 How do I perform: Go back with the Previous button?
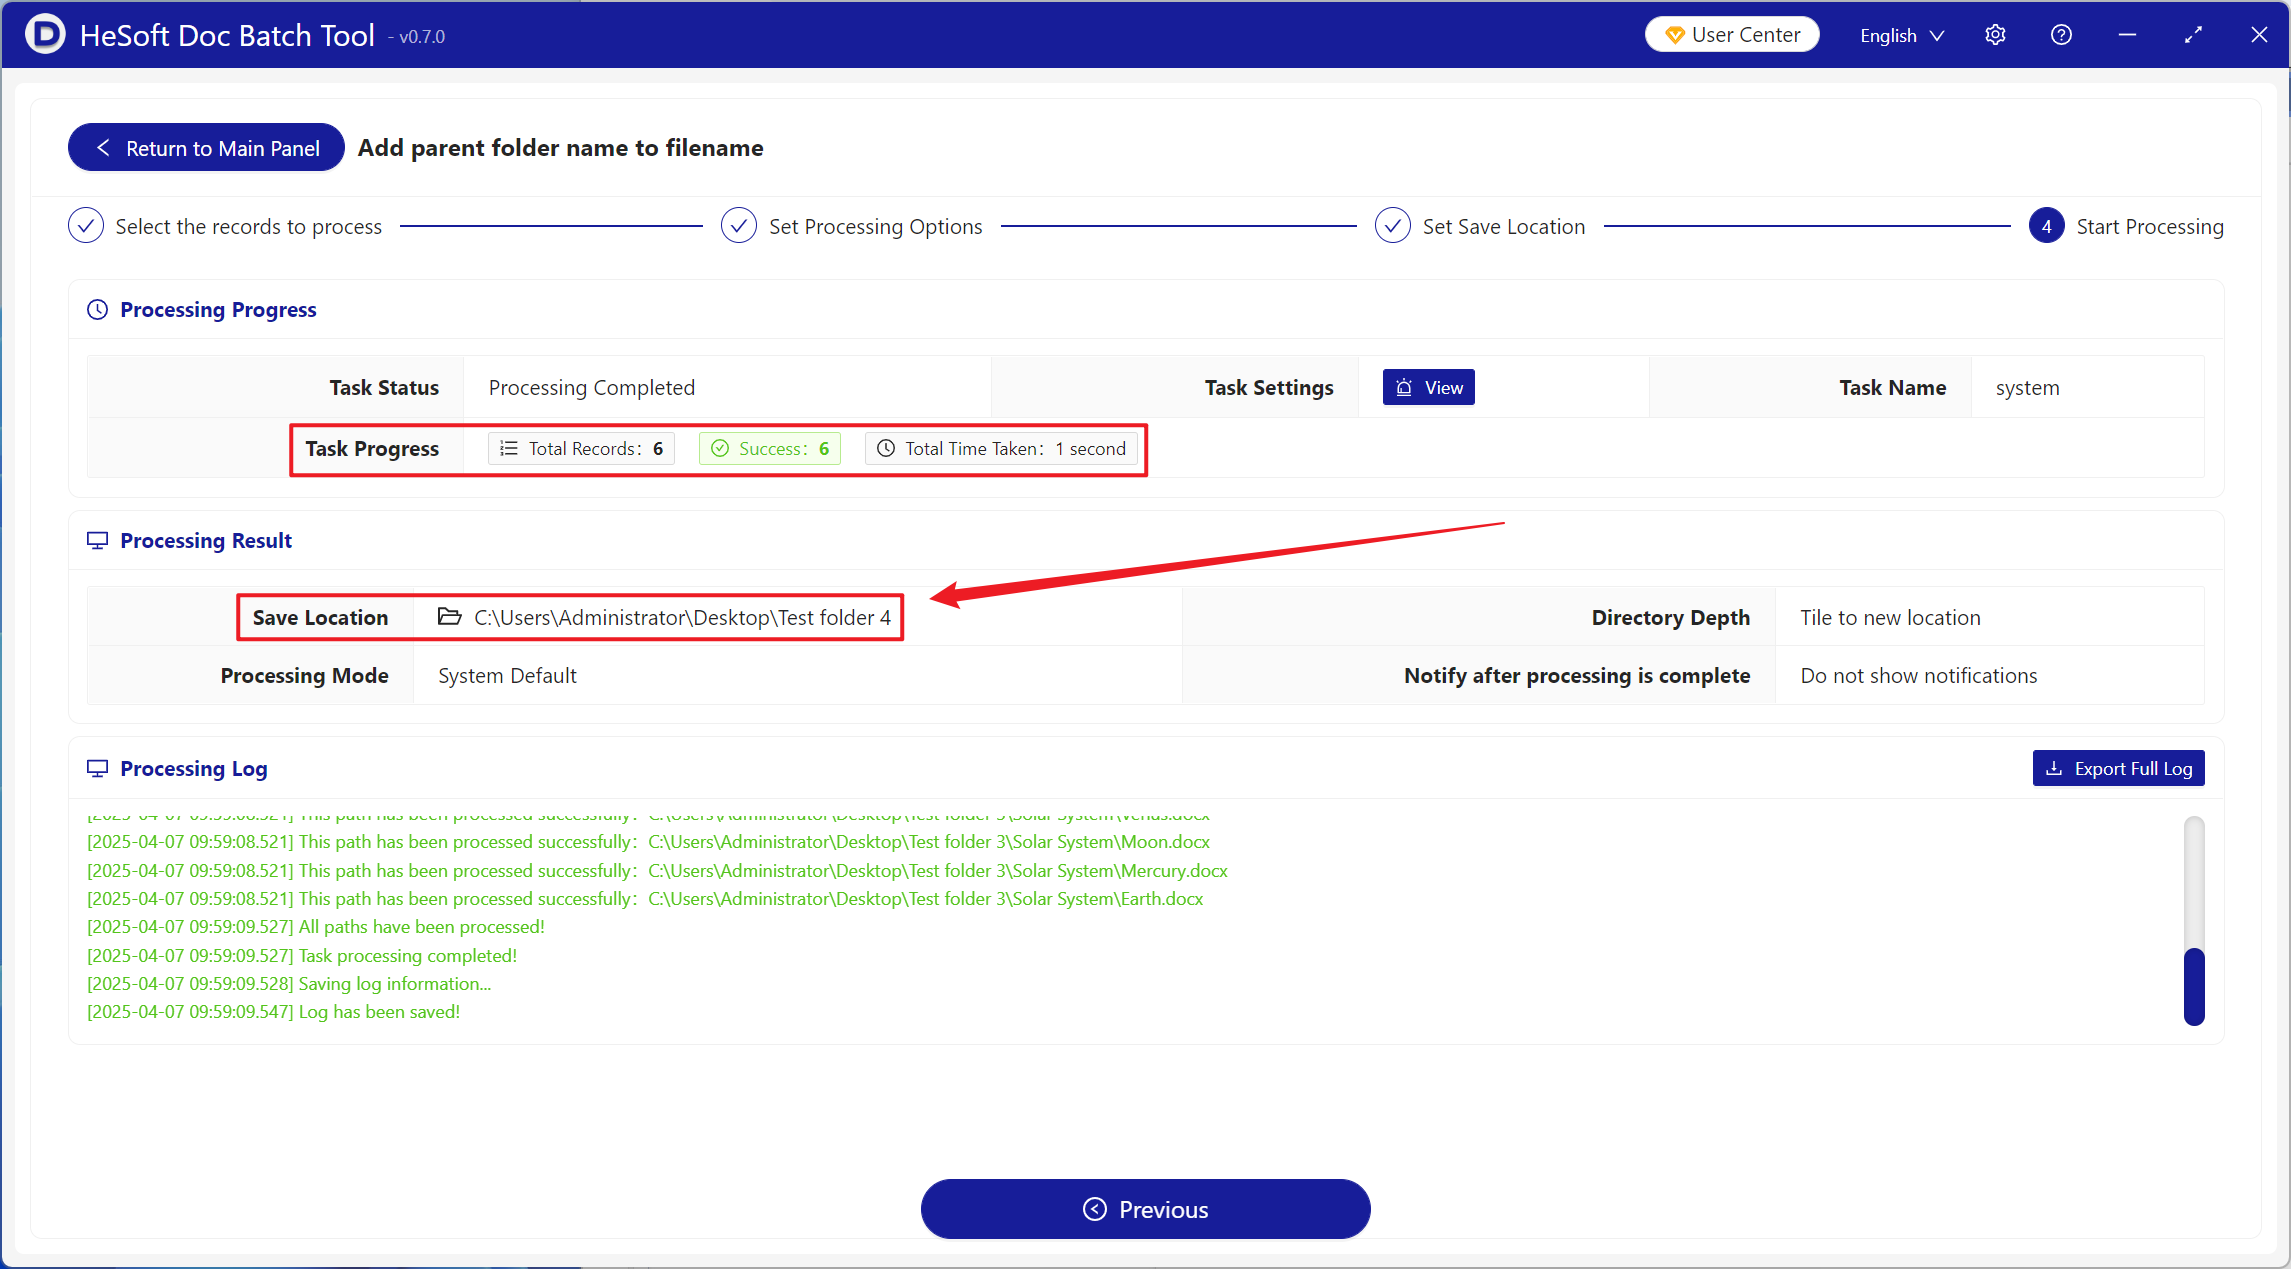pos(1145,1209)
